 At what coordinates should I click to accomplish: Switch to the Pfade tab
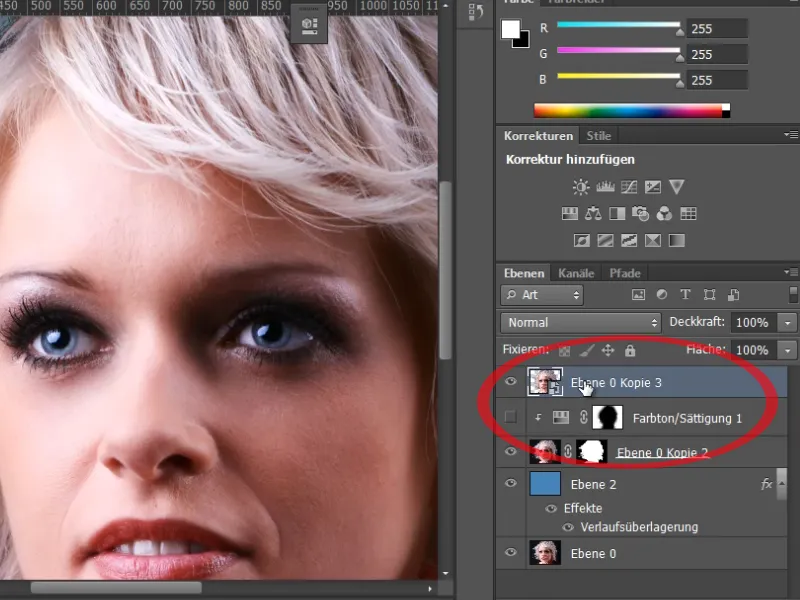pyautogui.click(x=625, y=273)
